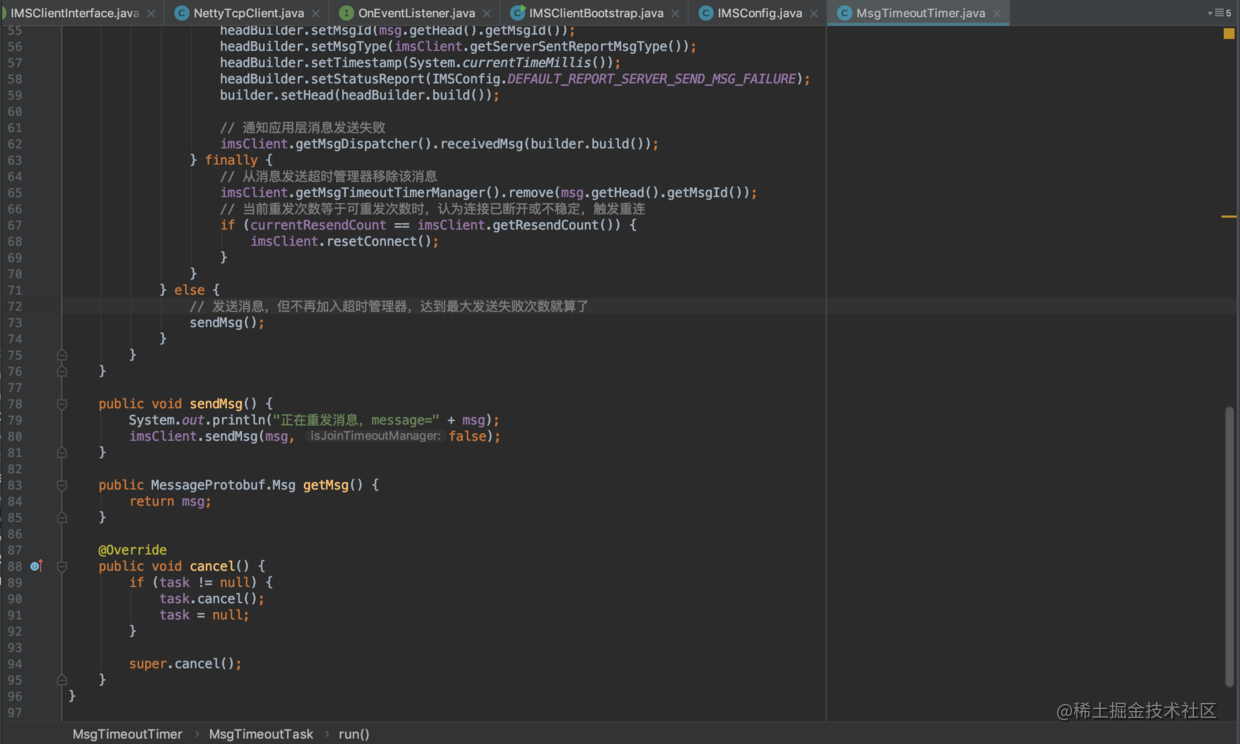Select the run() breadcrumb
The image size is (1240, 744).
click(354, 734)
